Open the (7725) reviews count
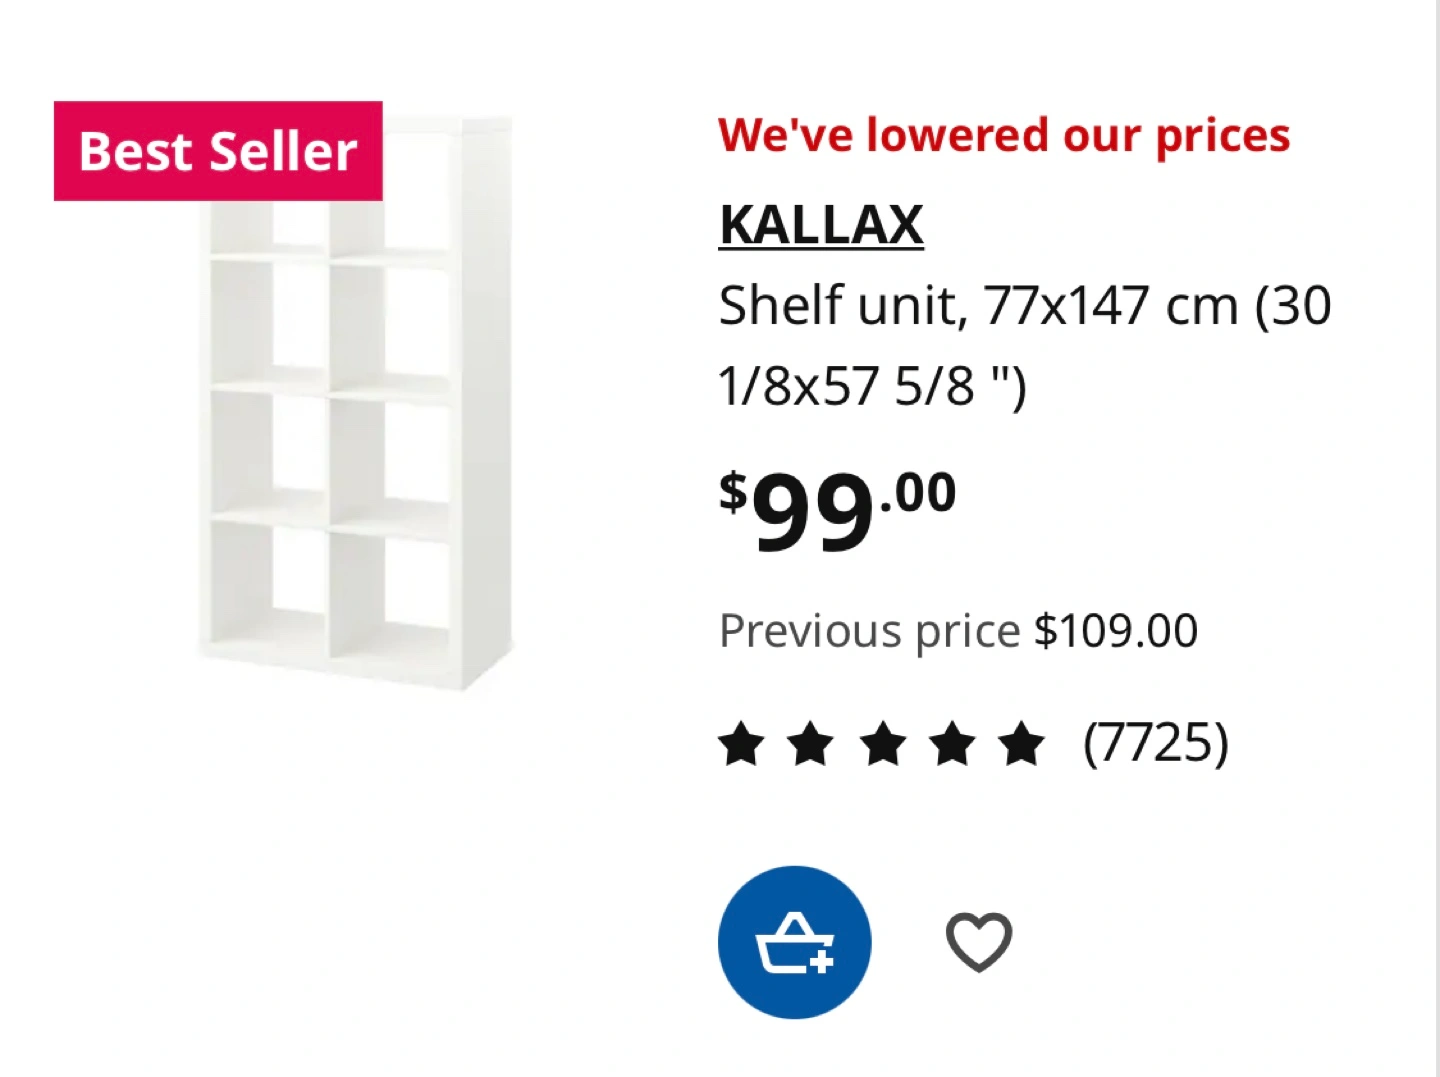The width and height of the screenshot is (1440, 1077). coord(1156,743)
